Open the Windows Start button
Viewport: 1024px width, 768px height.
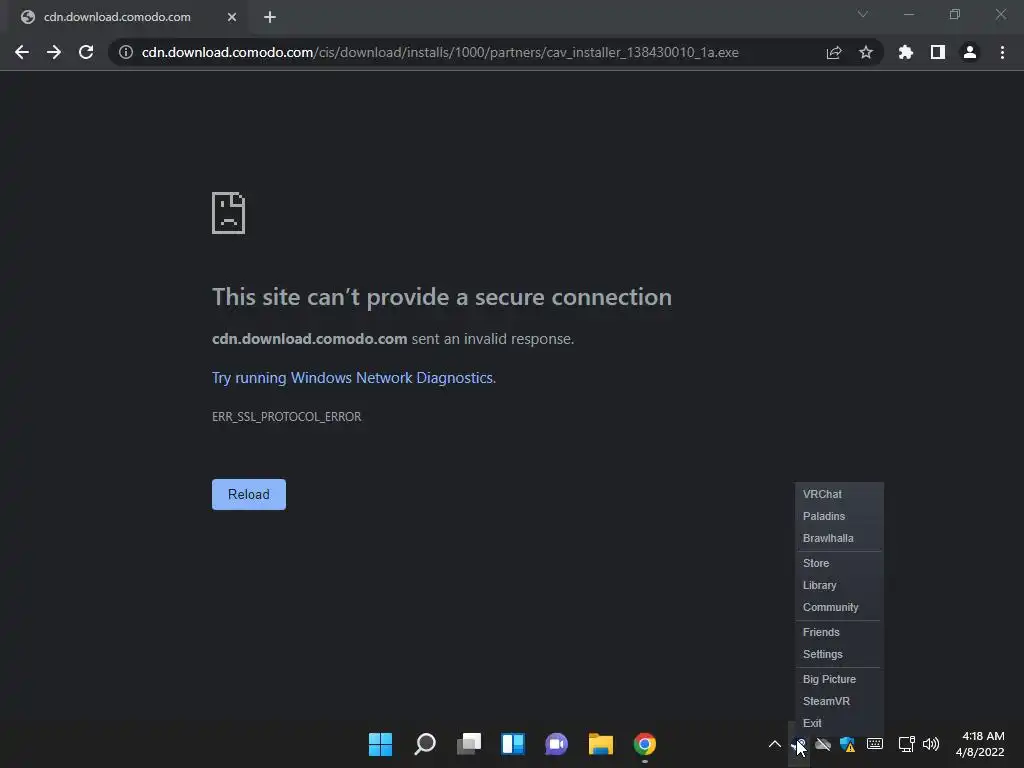coord(380,744)
